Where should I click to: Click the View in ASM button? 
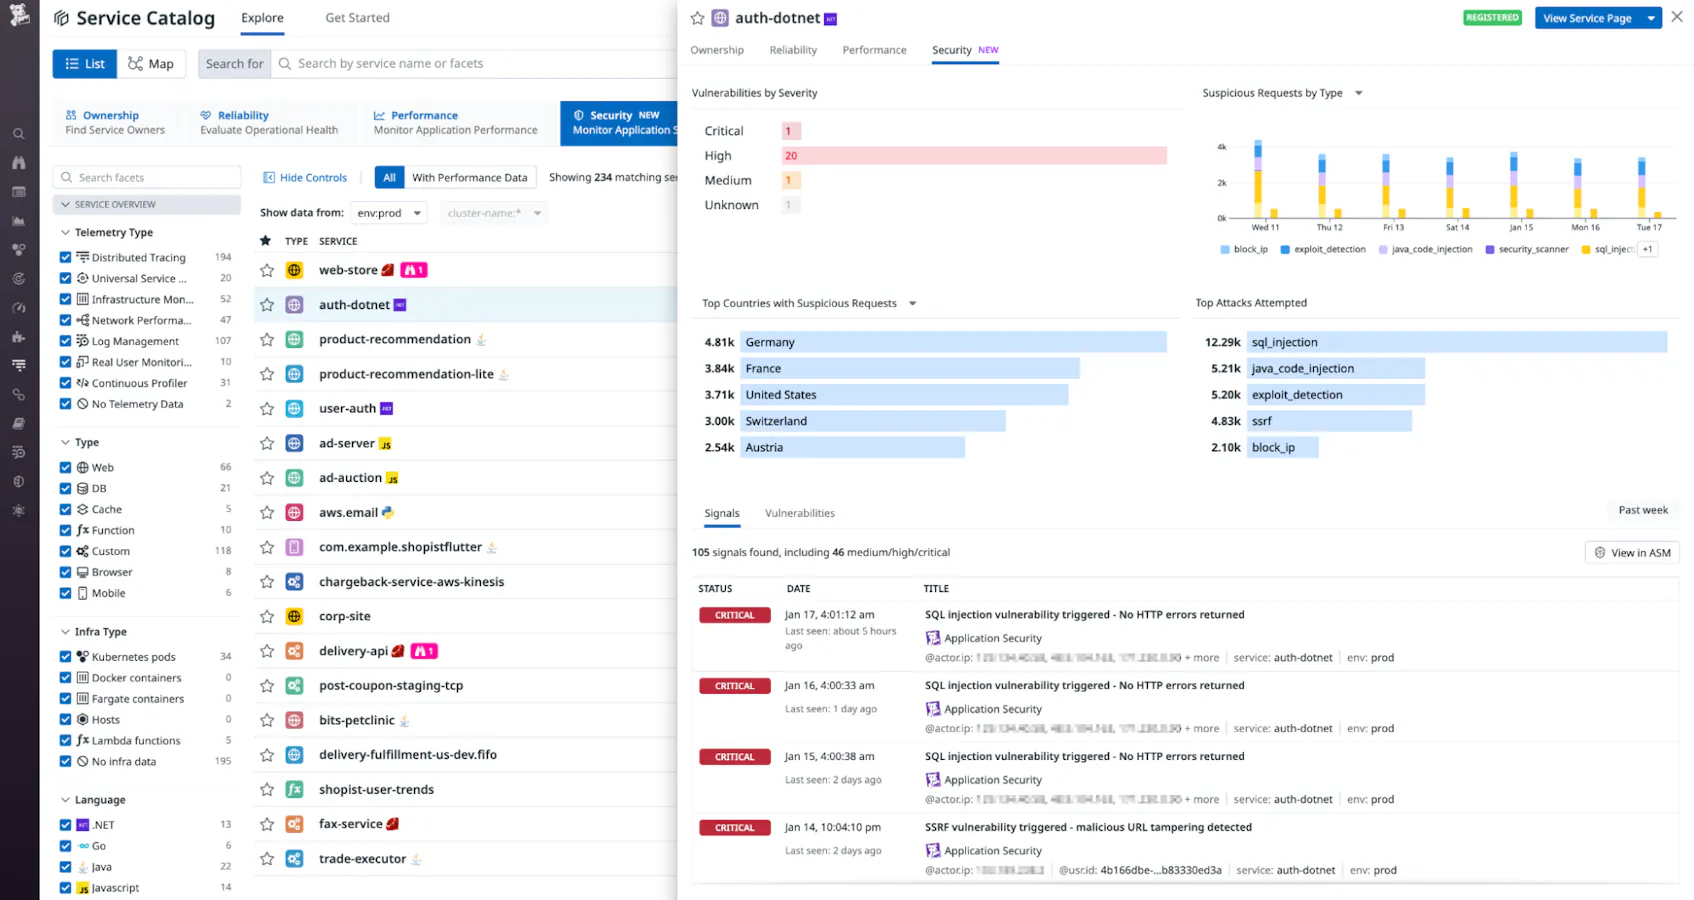click(x=1632, y=552)
